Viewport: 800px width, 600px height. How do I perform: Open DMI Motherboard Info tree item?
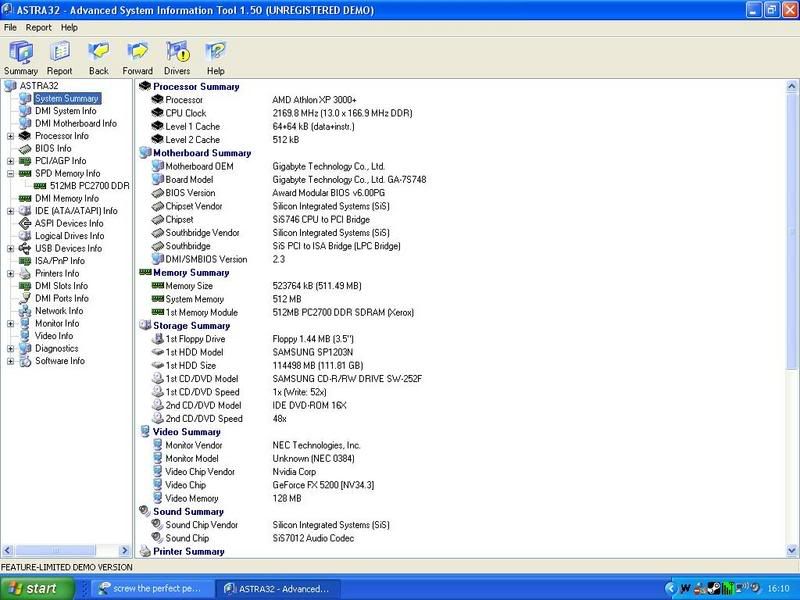click(76, 123)
